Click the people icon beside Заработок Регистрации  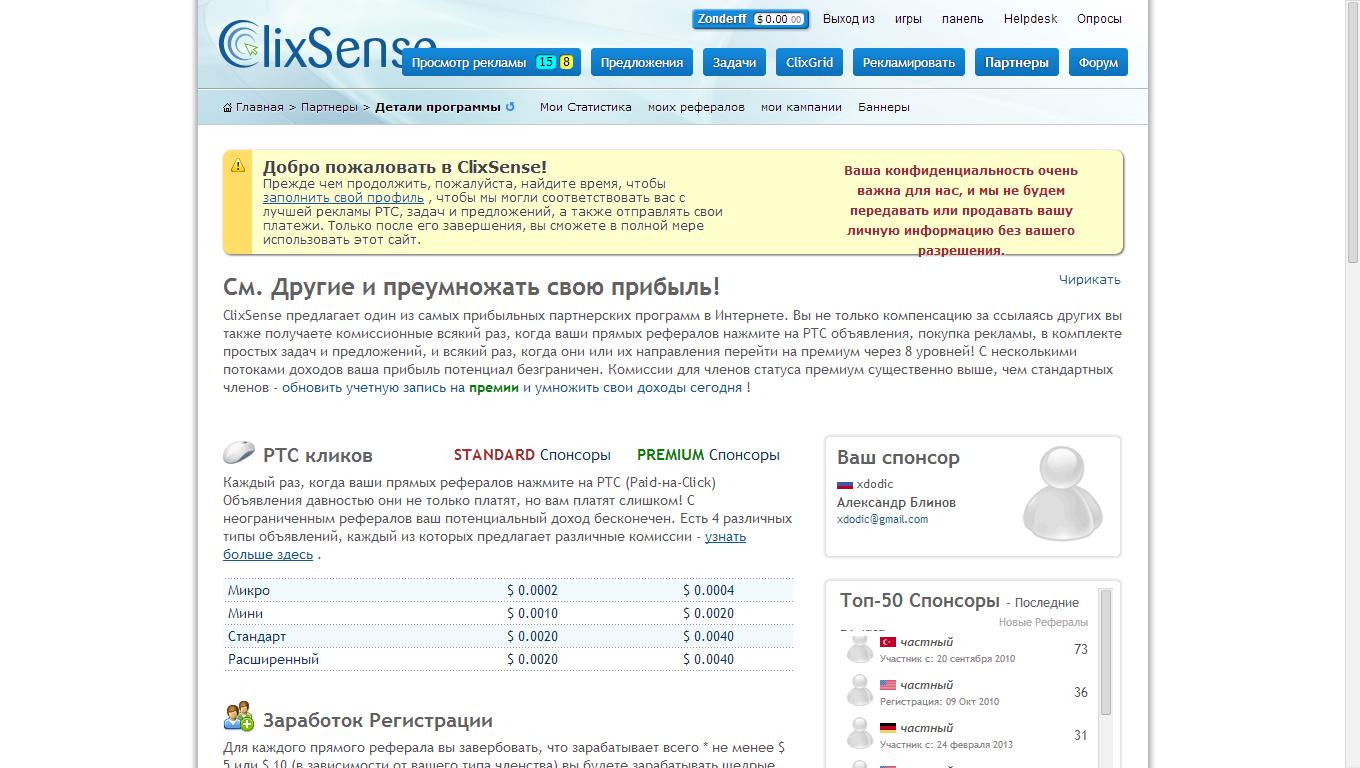click(x=239, y=716)
